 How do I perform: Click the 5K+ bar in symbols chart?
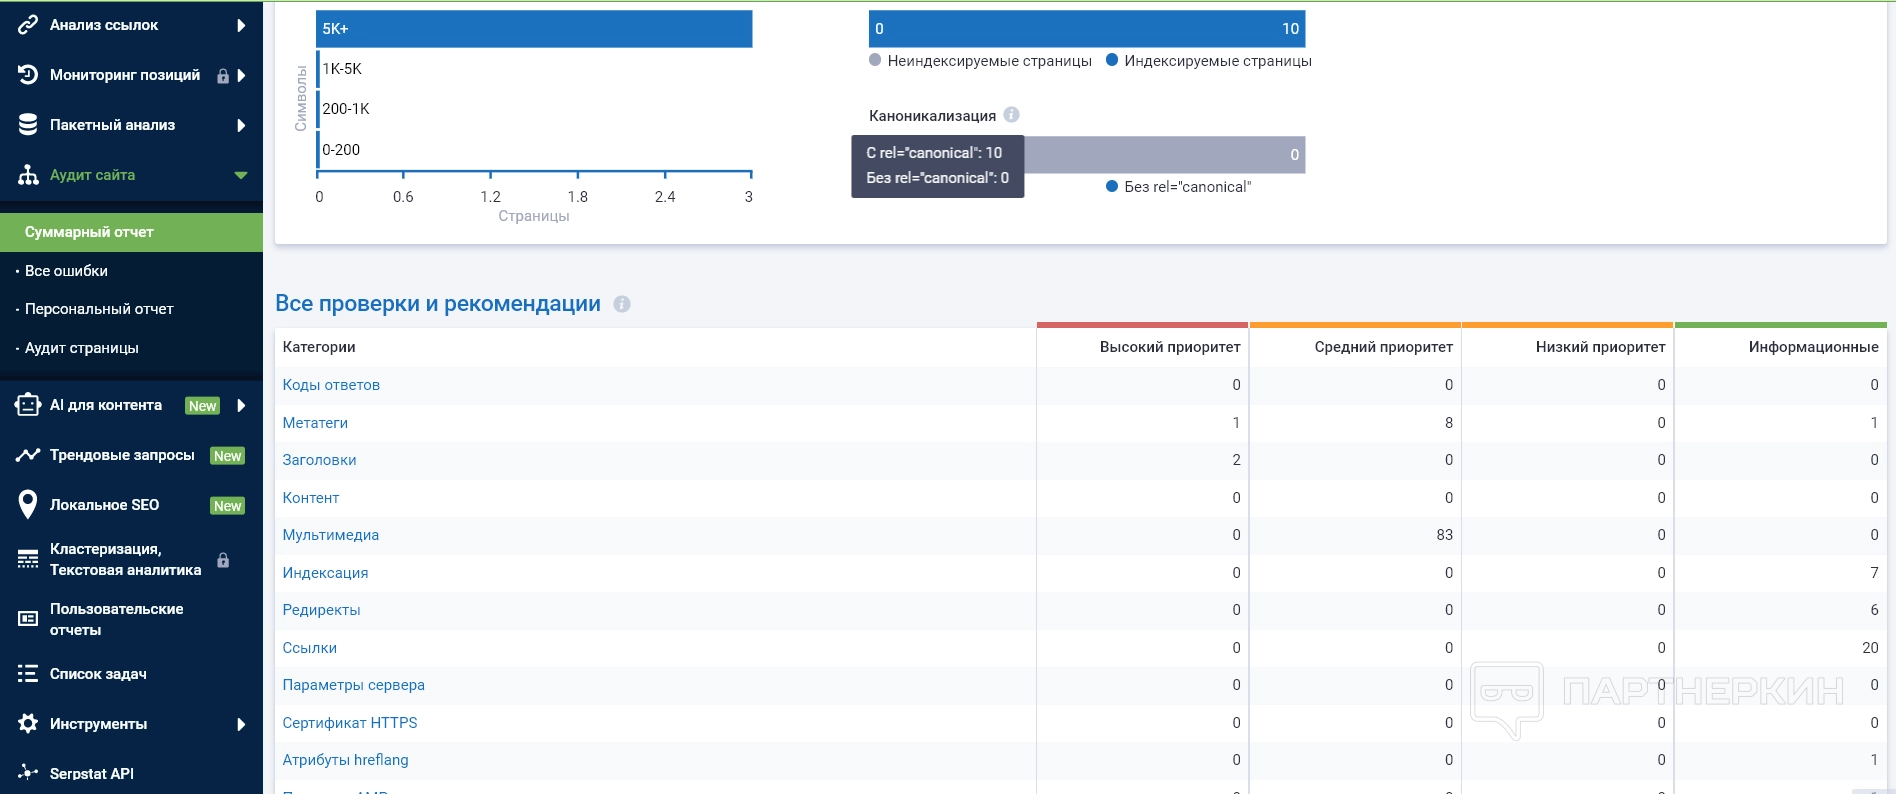[x=534, y=29]
